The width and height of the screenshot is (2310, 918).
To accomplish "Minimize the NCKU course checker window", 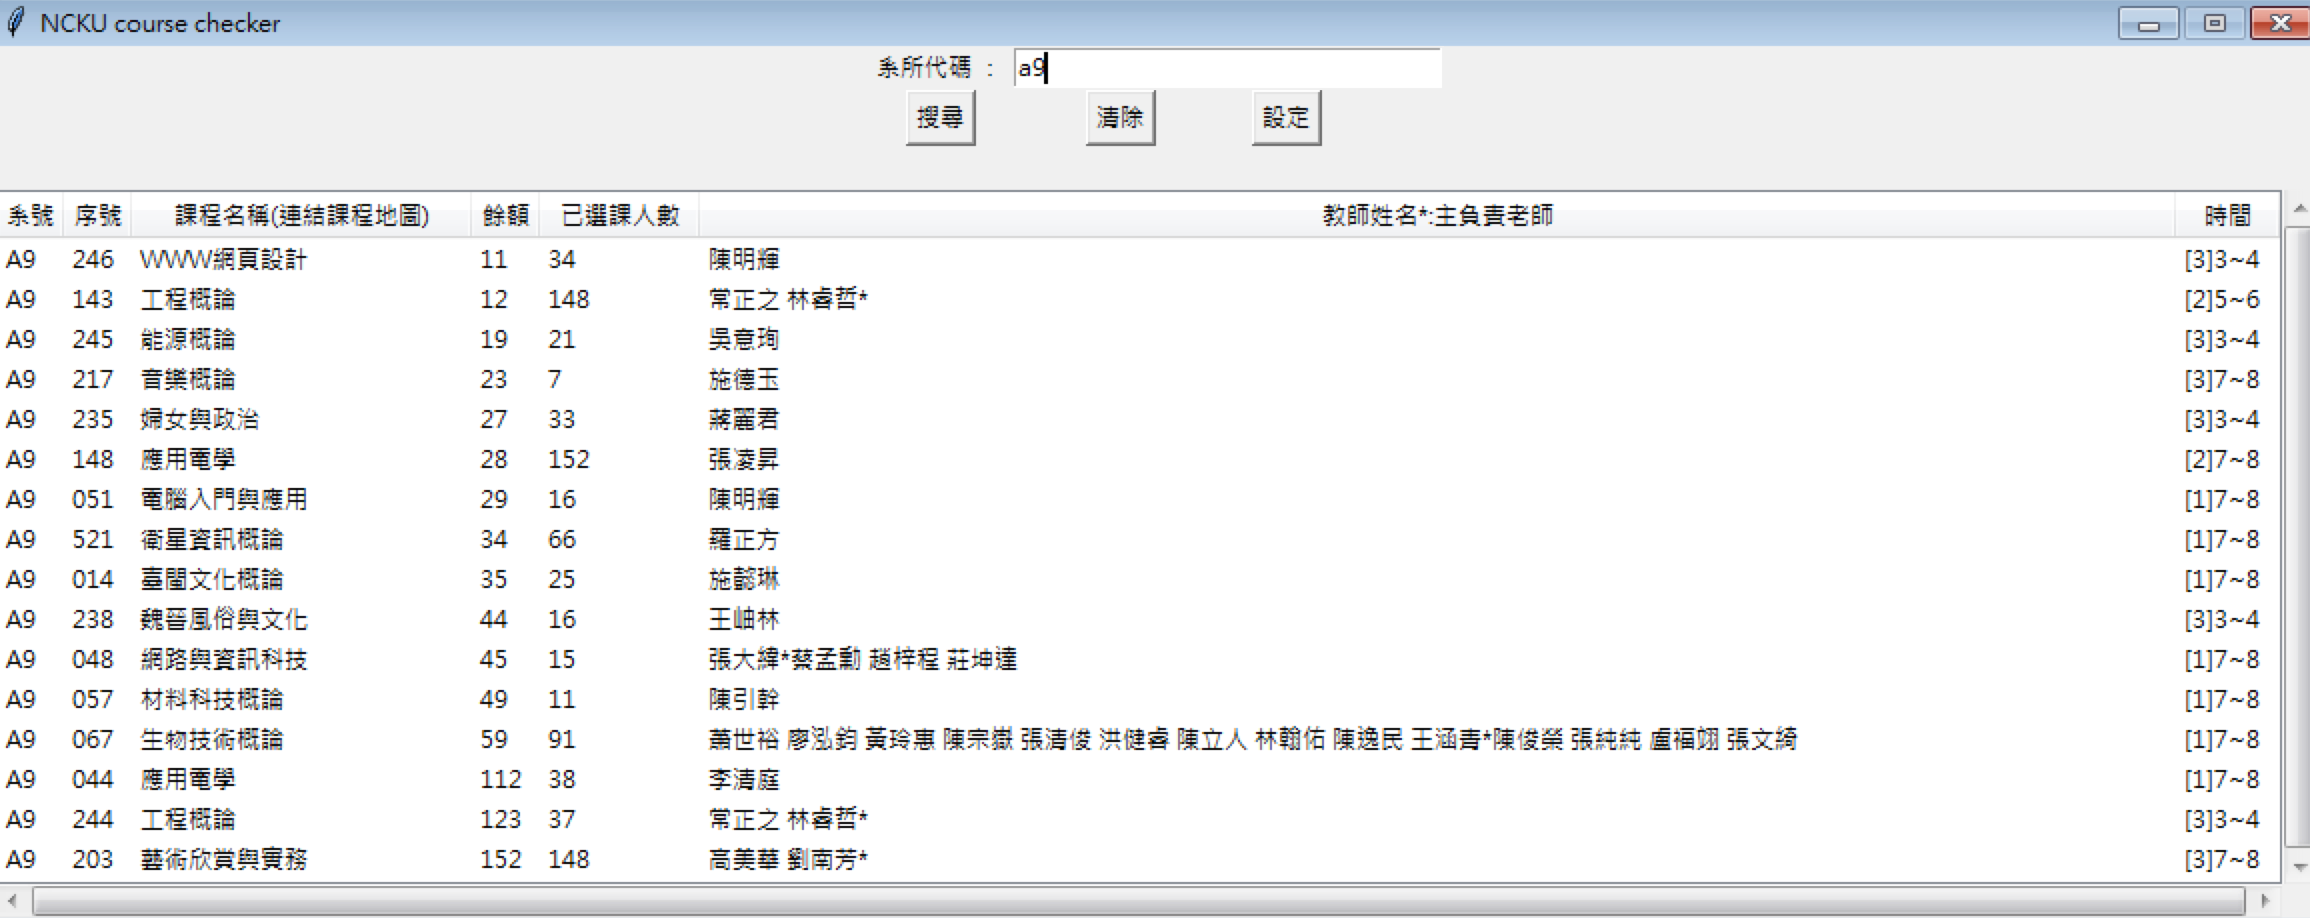I will [x=2148, y=23].
